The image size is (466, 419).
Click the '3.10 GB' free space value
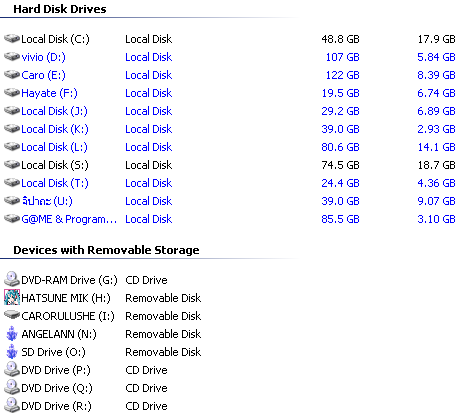click(436, 219)
